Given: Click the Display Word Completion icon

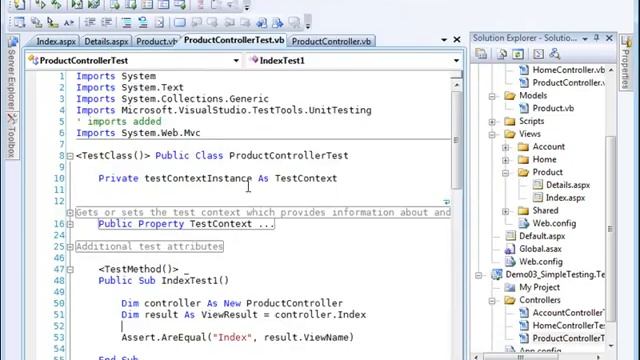Looking at the screenshot, I should coord(69,22).
